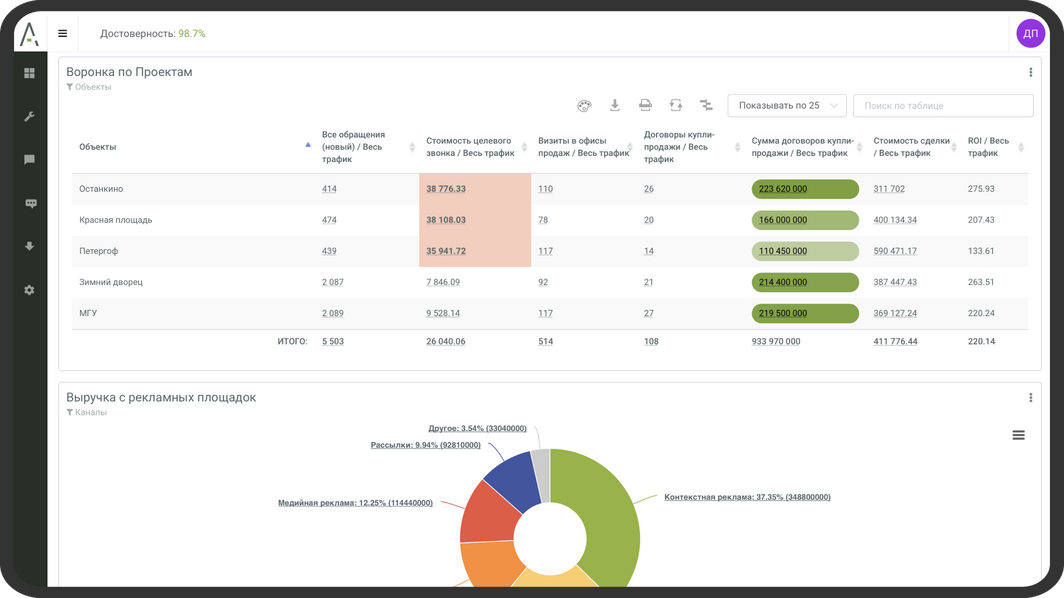Open the chart hamburger export menu

[1018, 435]
